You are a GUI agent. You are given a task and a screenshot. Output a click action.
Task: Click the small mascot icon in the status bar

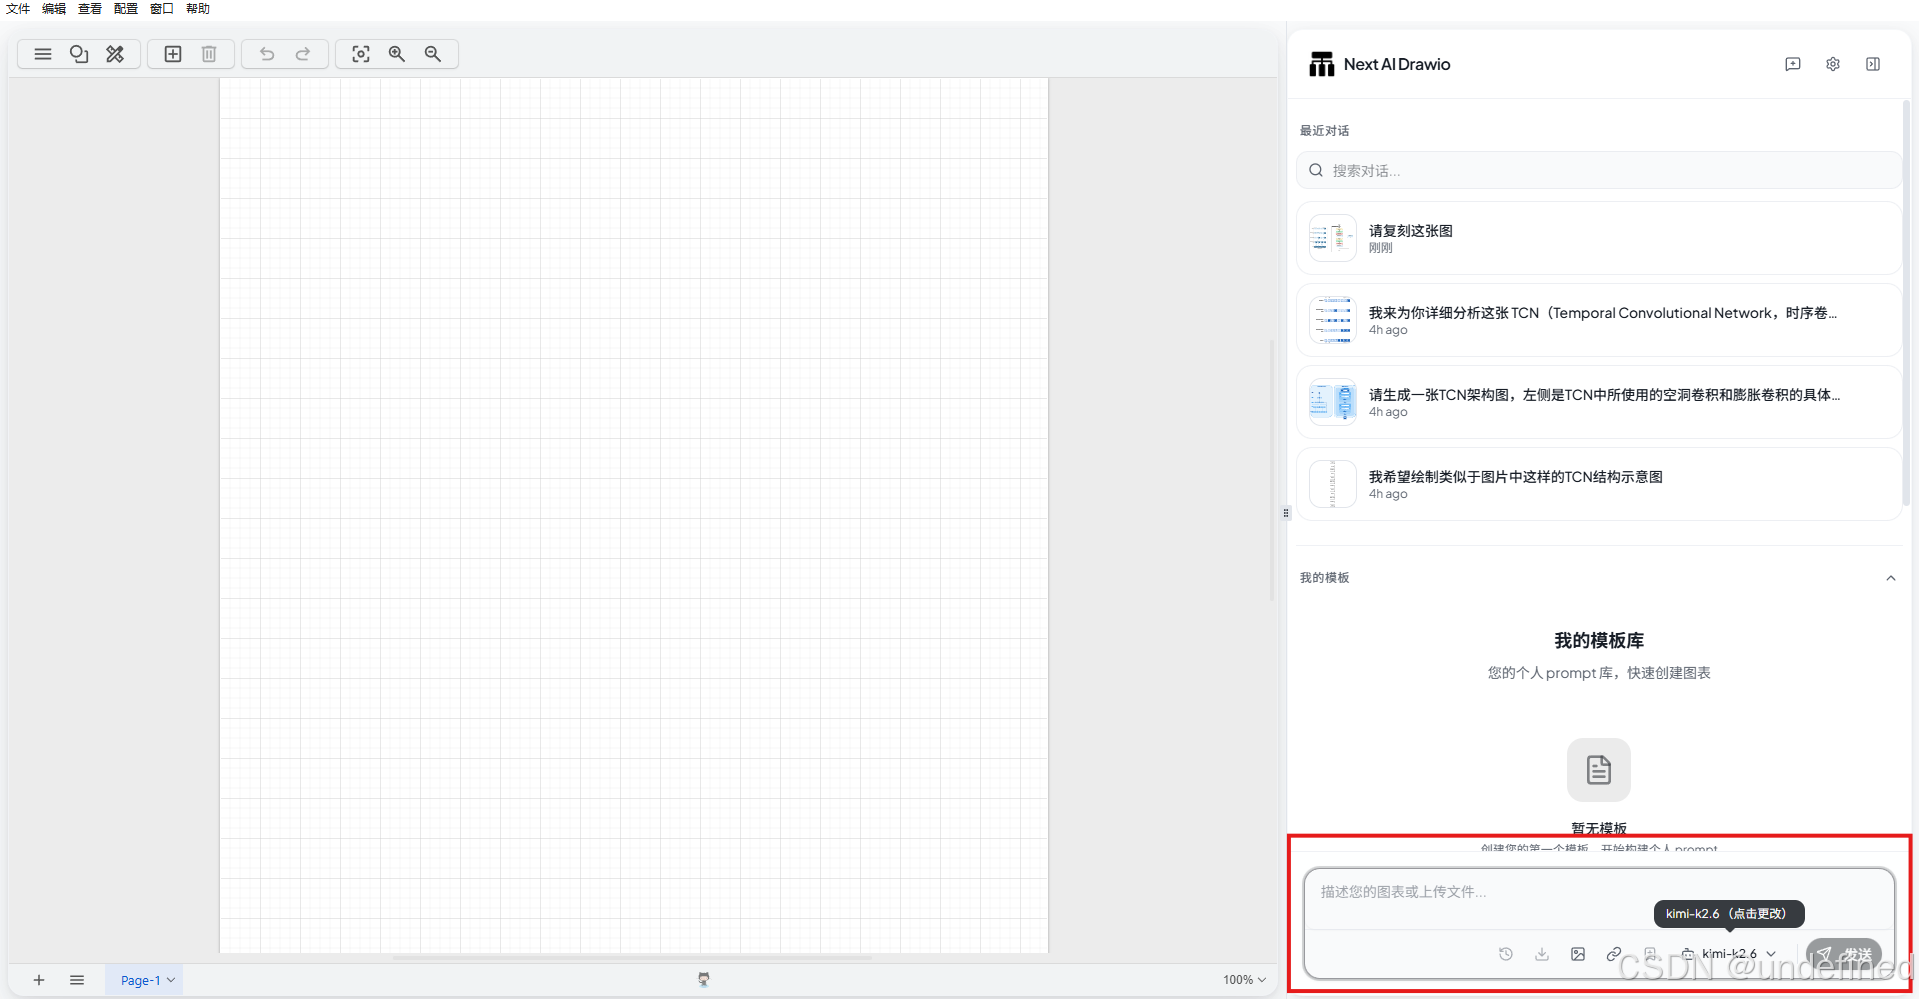tap(704, 979)
